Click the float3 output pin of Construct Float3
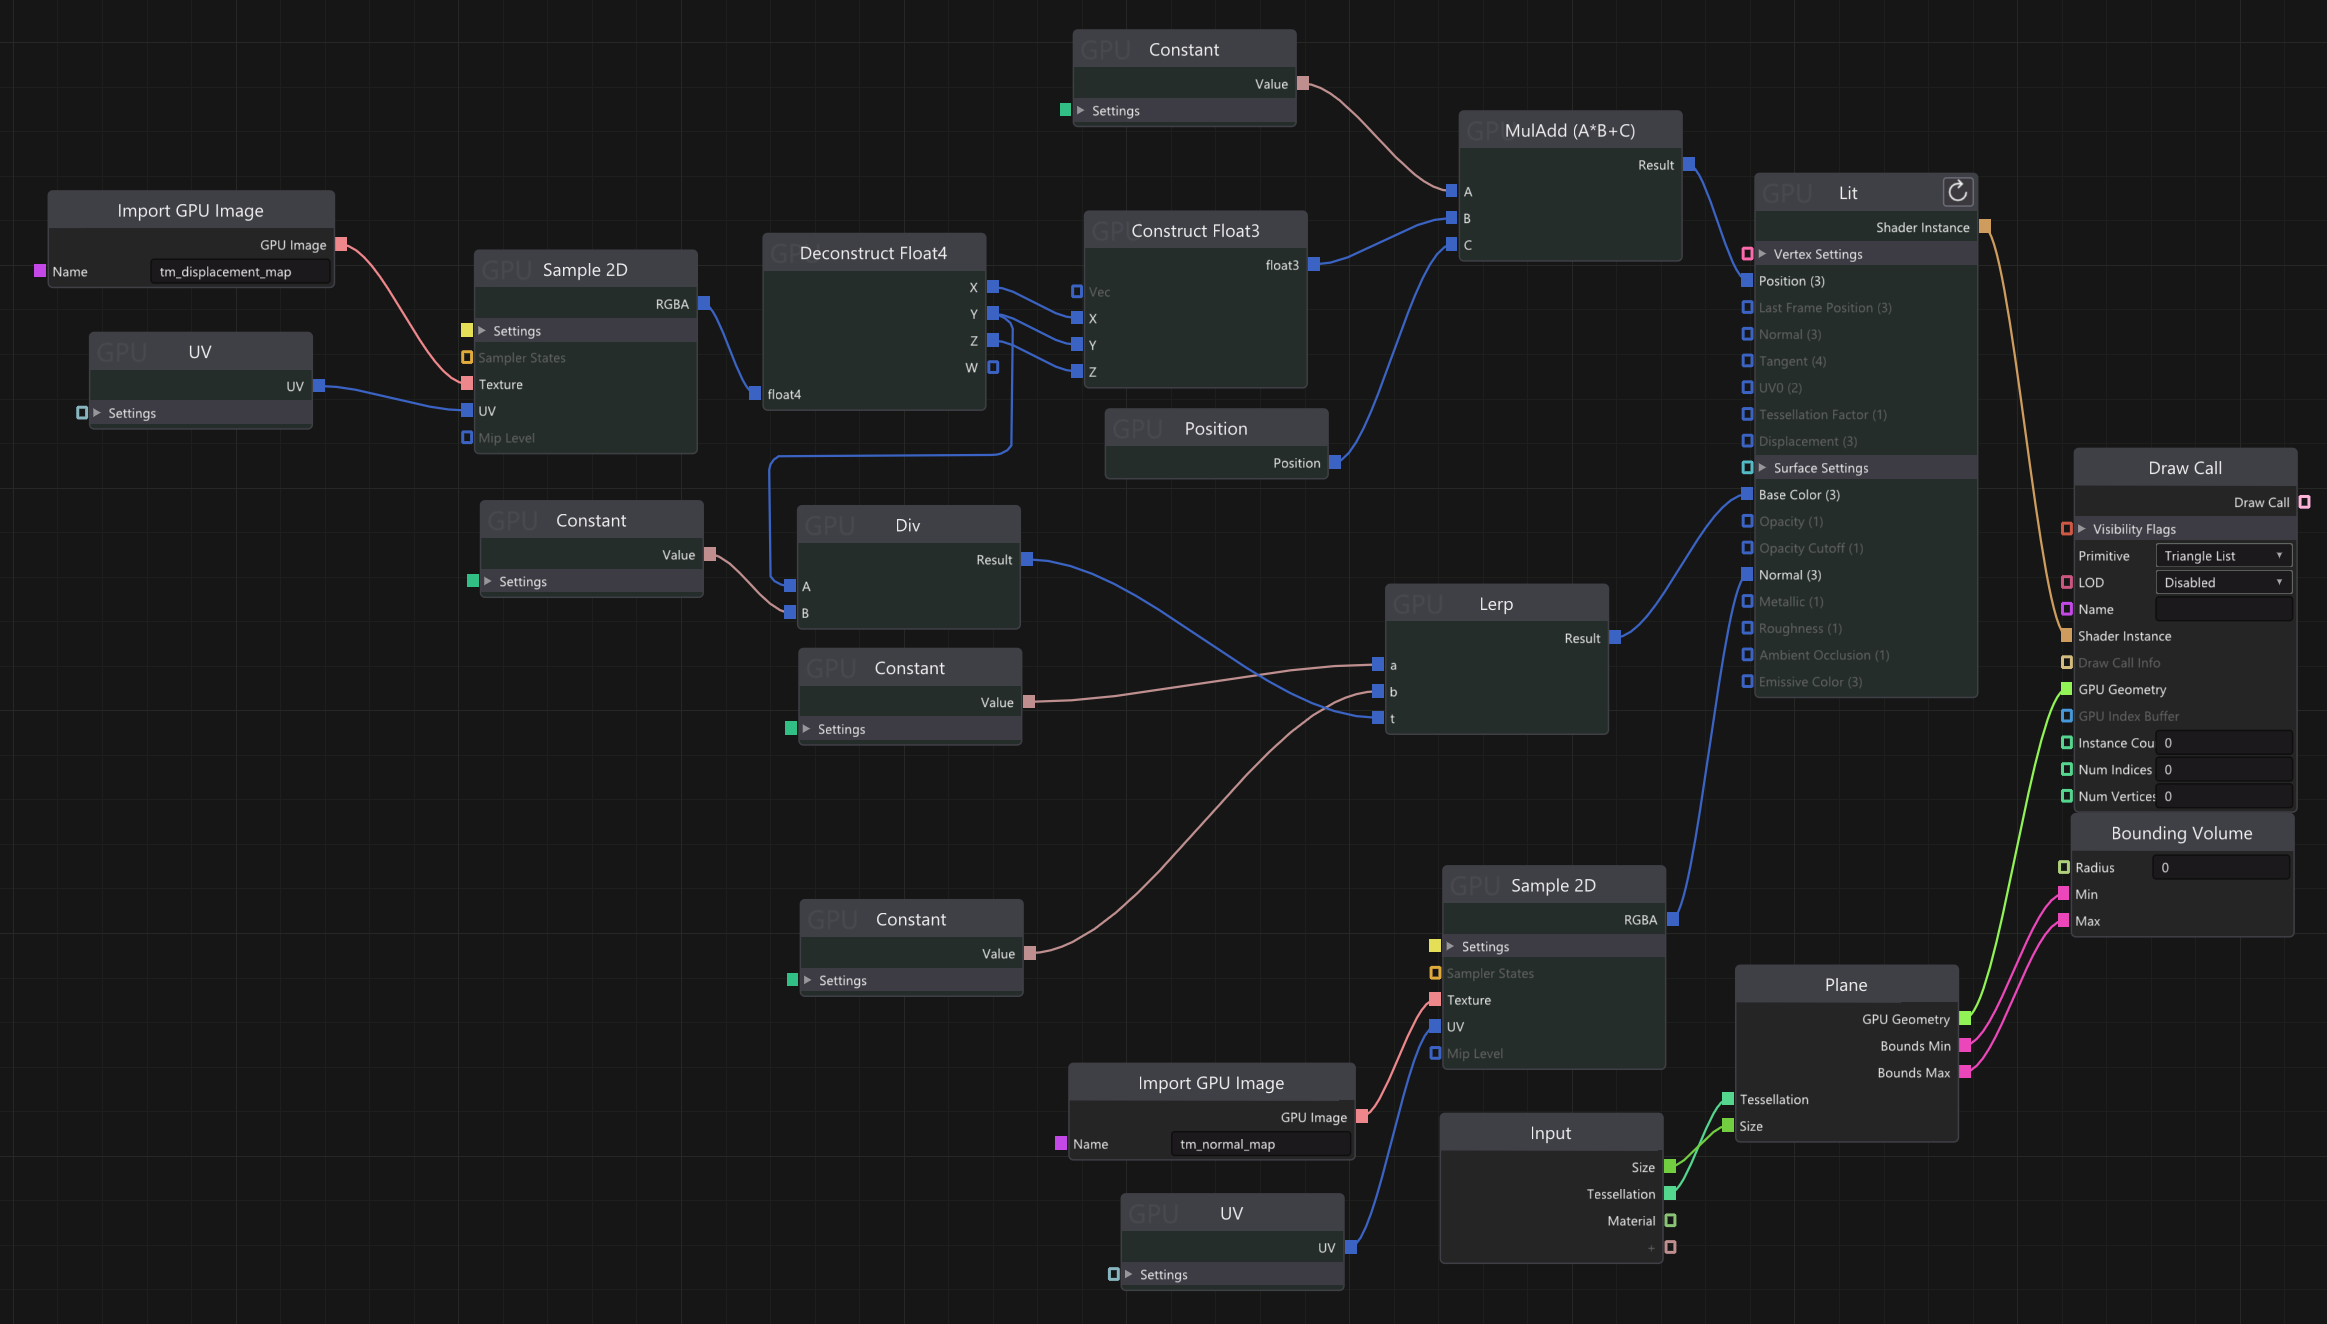 pyautogui.click(x=1314, y=264)
